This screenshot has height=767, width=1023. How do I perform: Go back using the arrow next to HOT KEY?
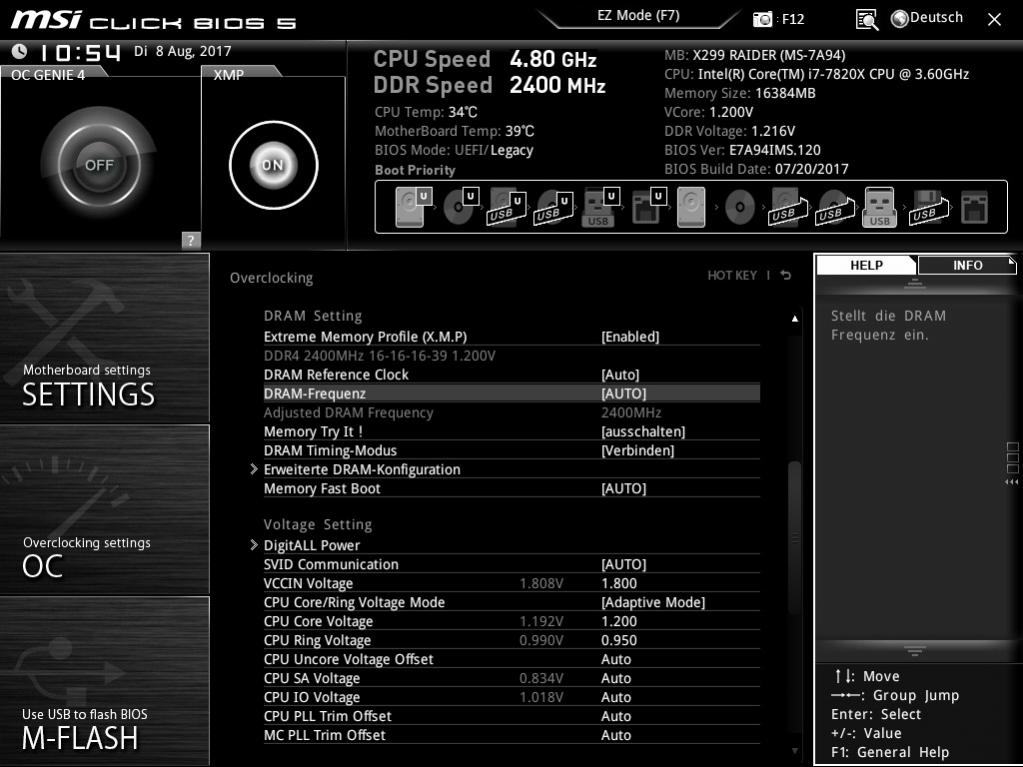786,275
